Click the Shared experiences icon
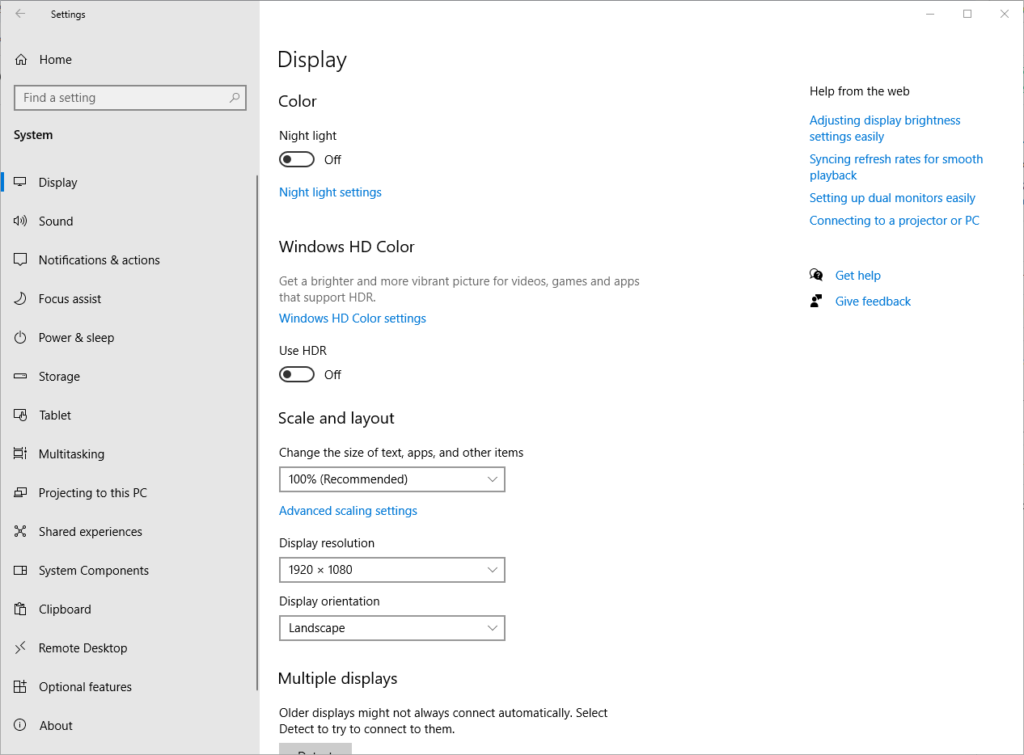 pyautogui.click(x=20, y=531)
